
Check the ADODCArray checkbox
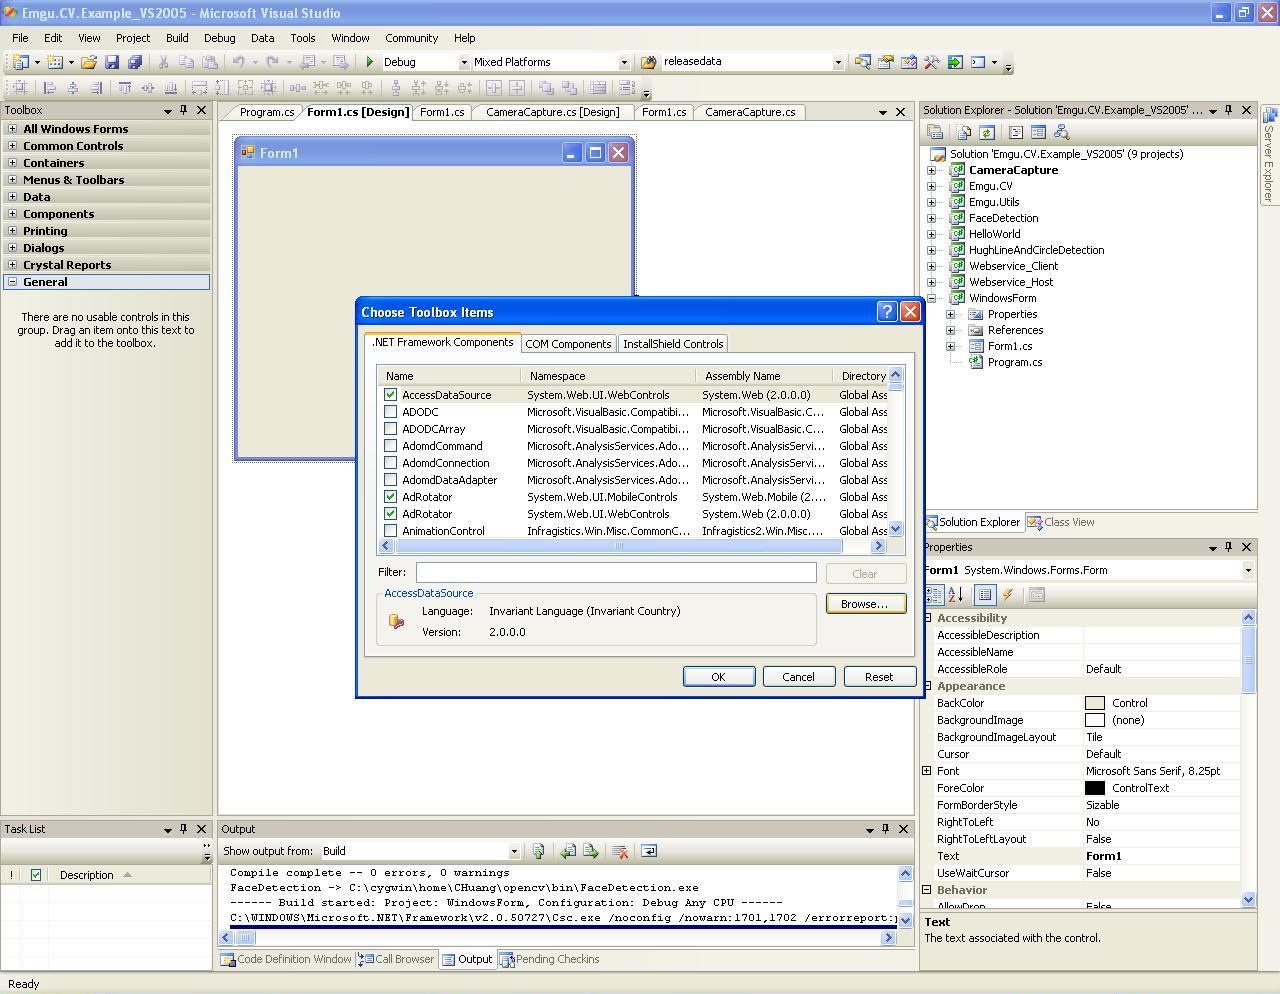coord(390,429)
